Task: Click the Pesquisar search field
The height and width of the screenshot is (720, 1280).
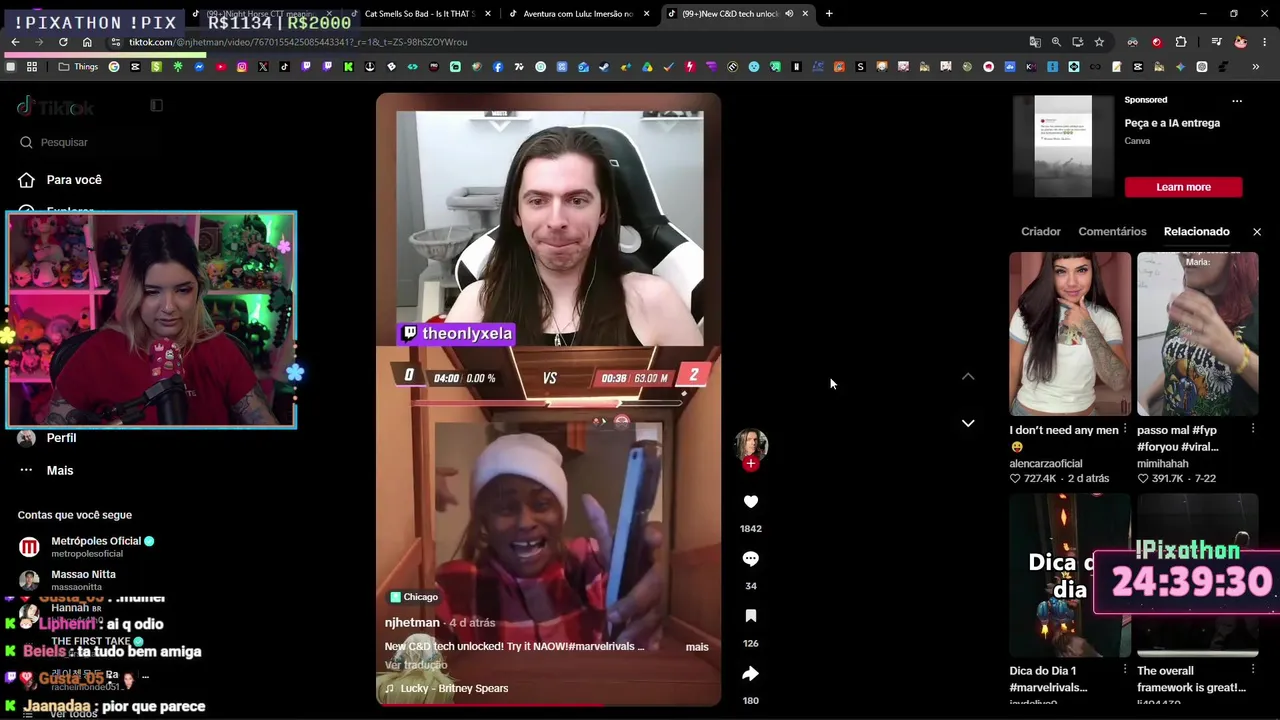Action: (90, 142)
